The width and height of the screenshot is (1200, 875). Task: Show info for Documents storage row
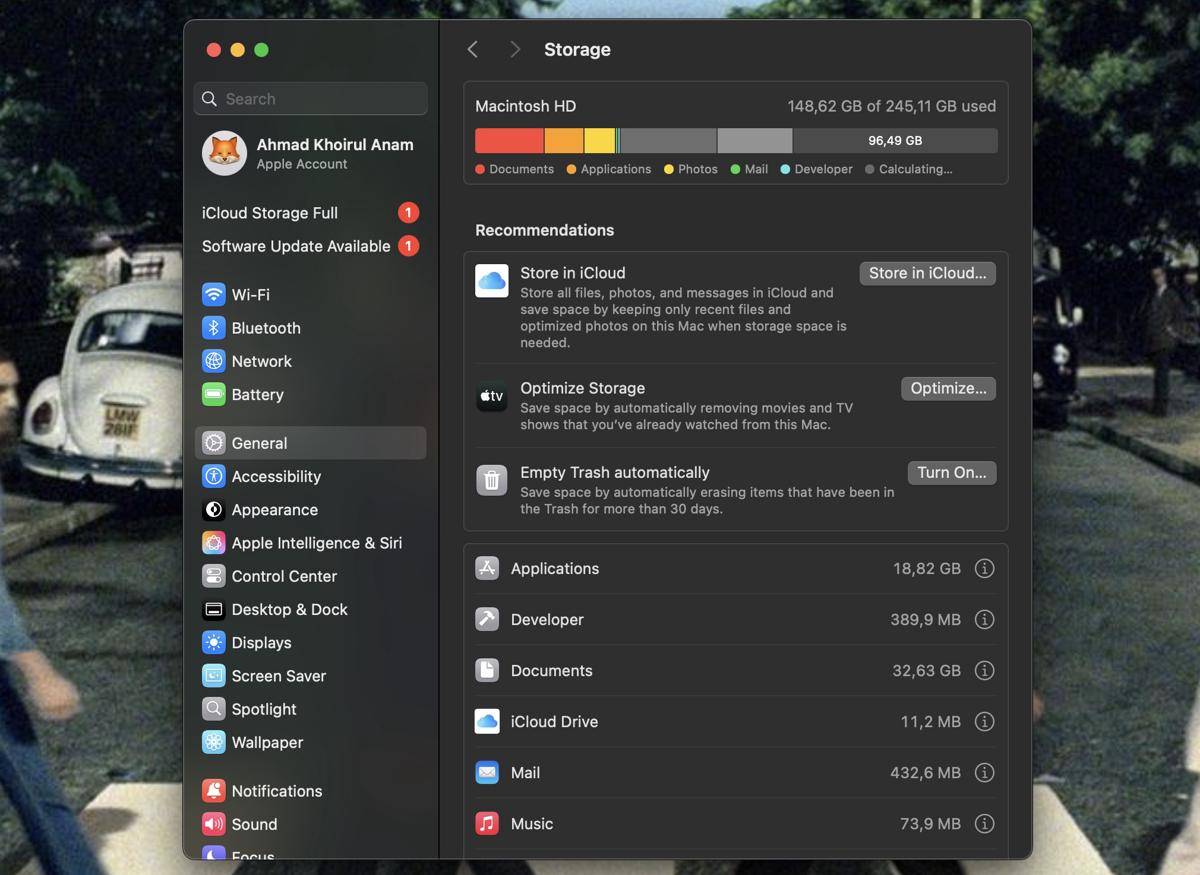point(984,670)
